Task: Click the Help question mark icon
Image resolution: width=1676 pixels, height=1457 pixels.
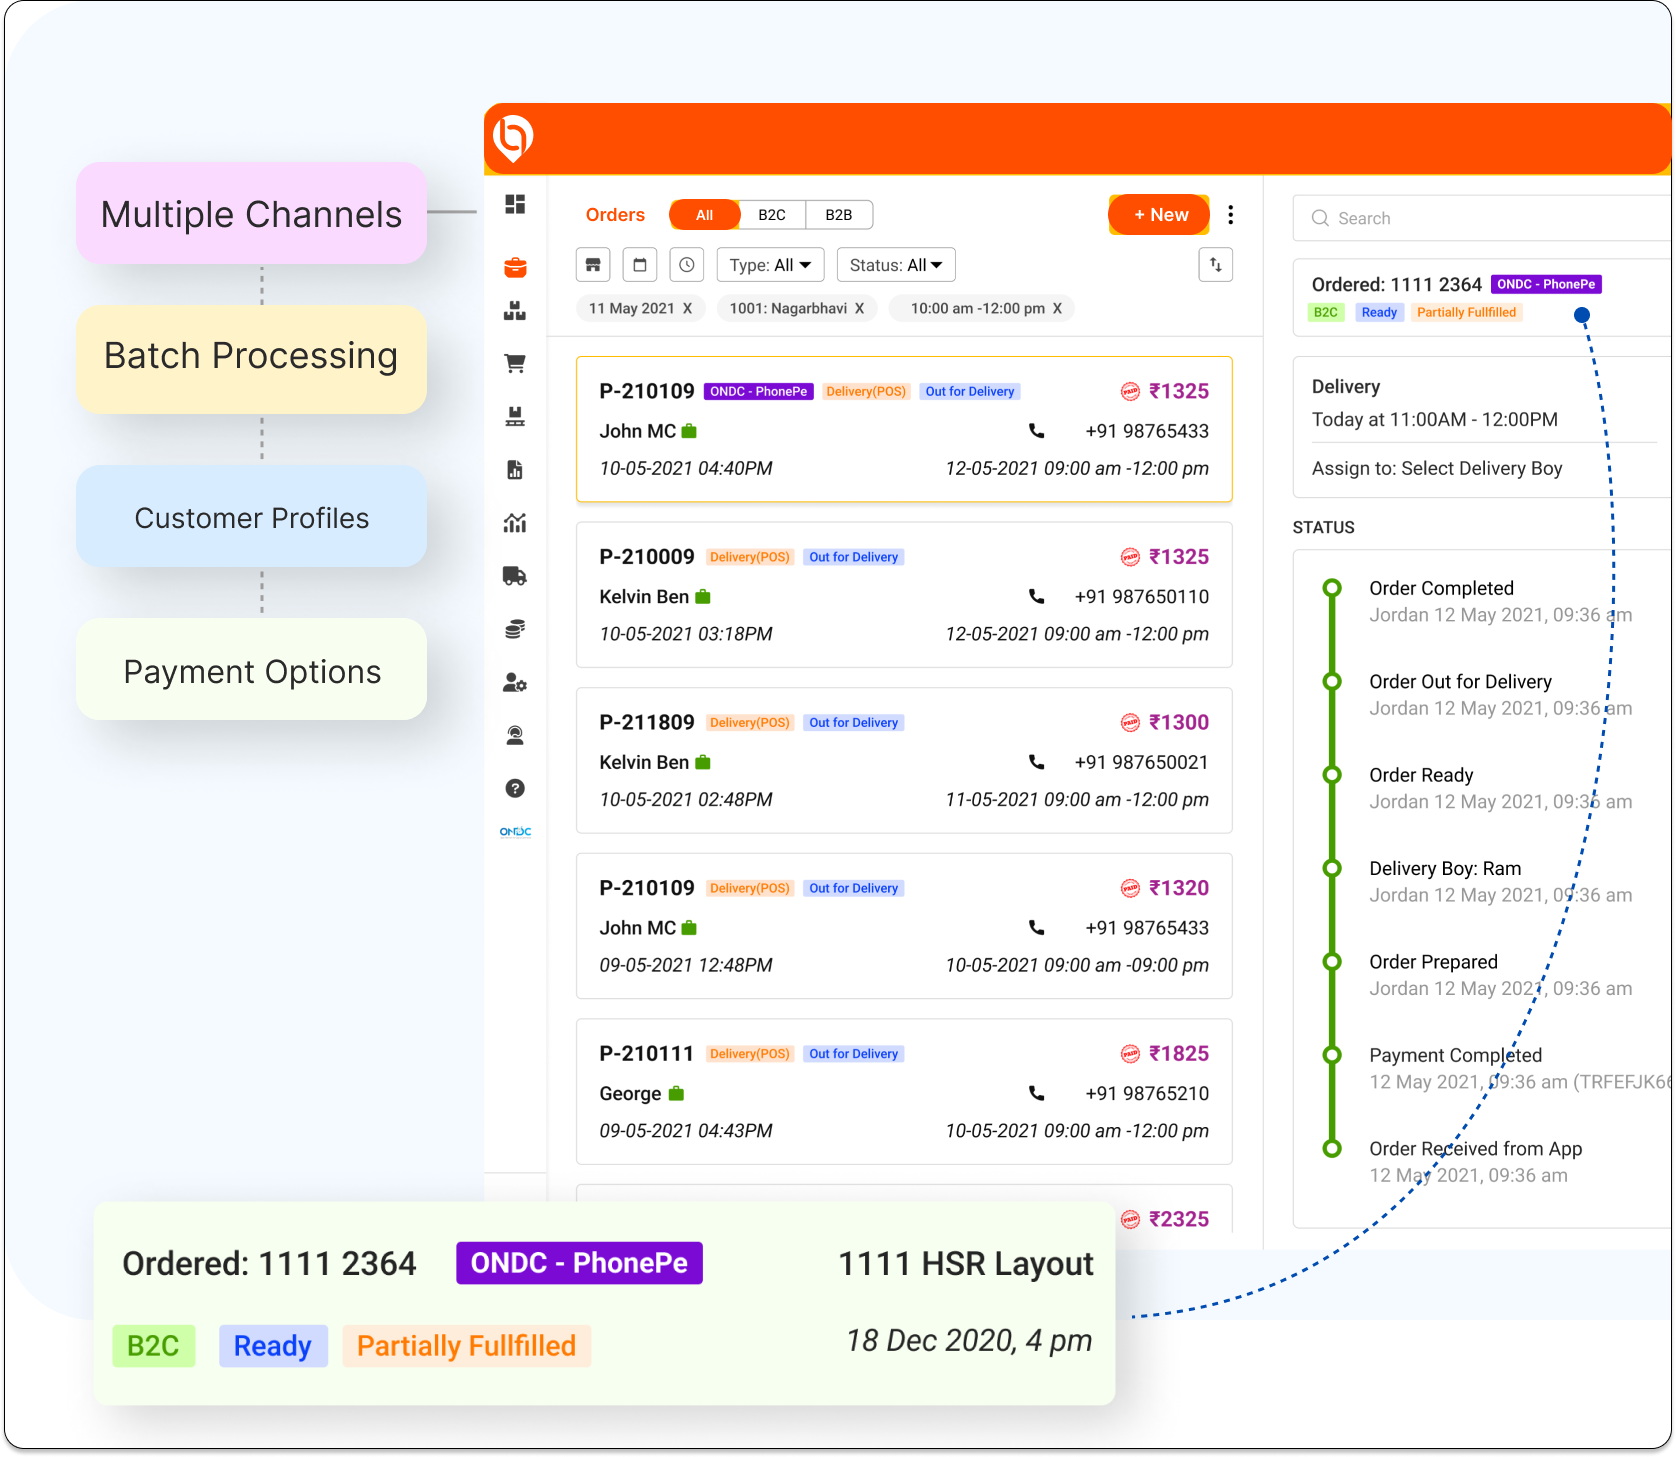Action: [x=515, y=788]
